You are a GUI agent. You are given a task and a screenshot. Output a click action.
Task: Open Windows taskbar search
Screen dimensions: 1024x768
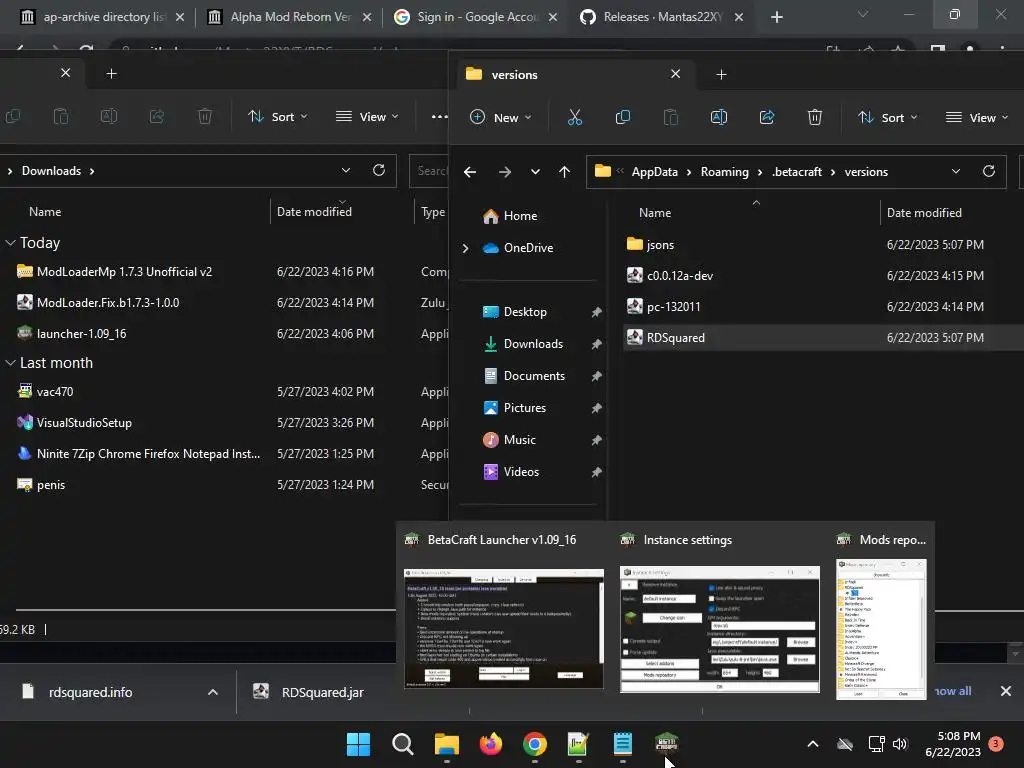point(402,744)
